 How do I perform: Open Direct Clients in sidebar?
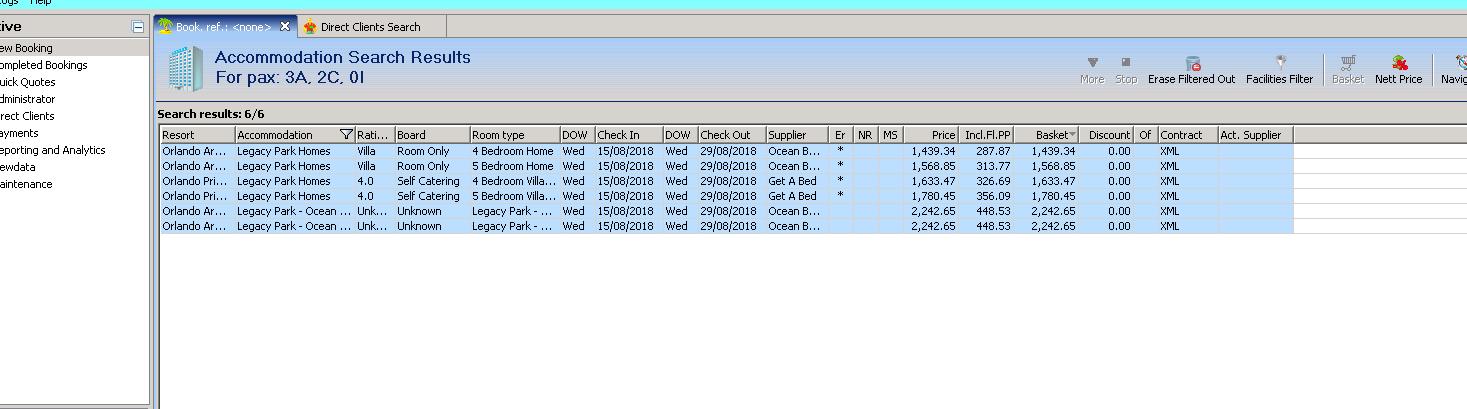click(x=28, y=116)
